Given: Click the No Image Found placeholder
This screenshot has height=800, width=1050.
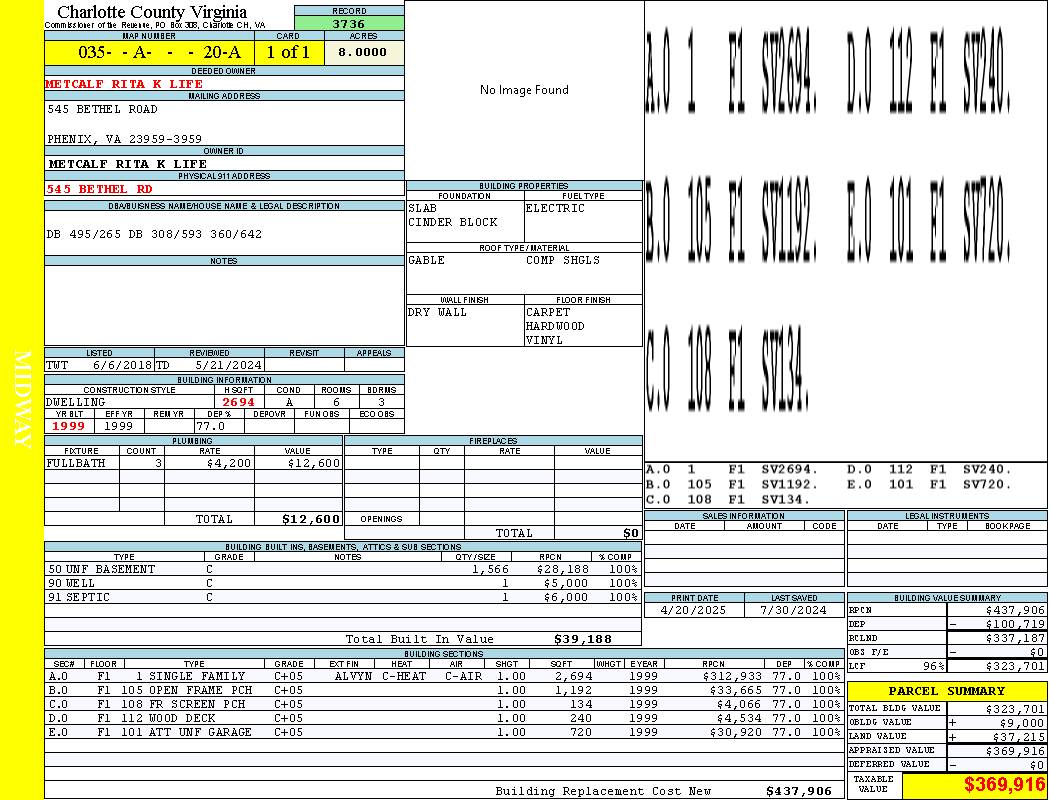Looking at the screenshot, I should pyautogui.click(x=524, y=90).
